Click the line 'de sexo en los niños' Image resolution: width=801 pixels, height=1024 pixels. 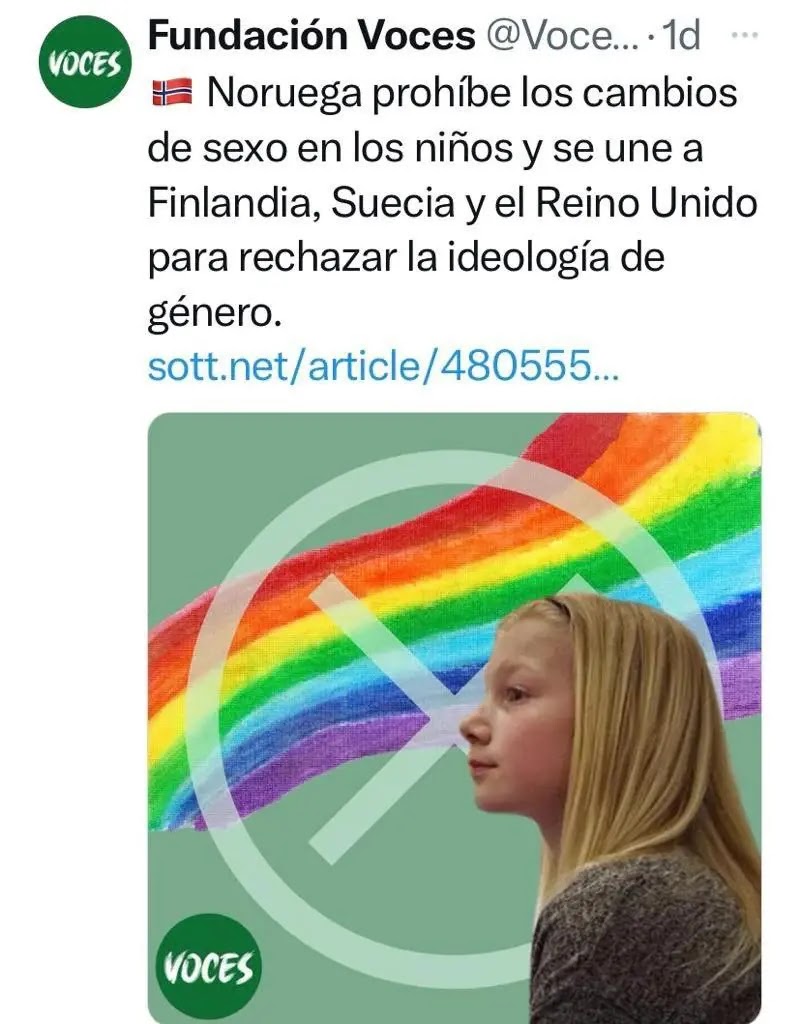330,148
